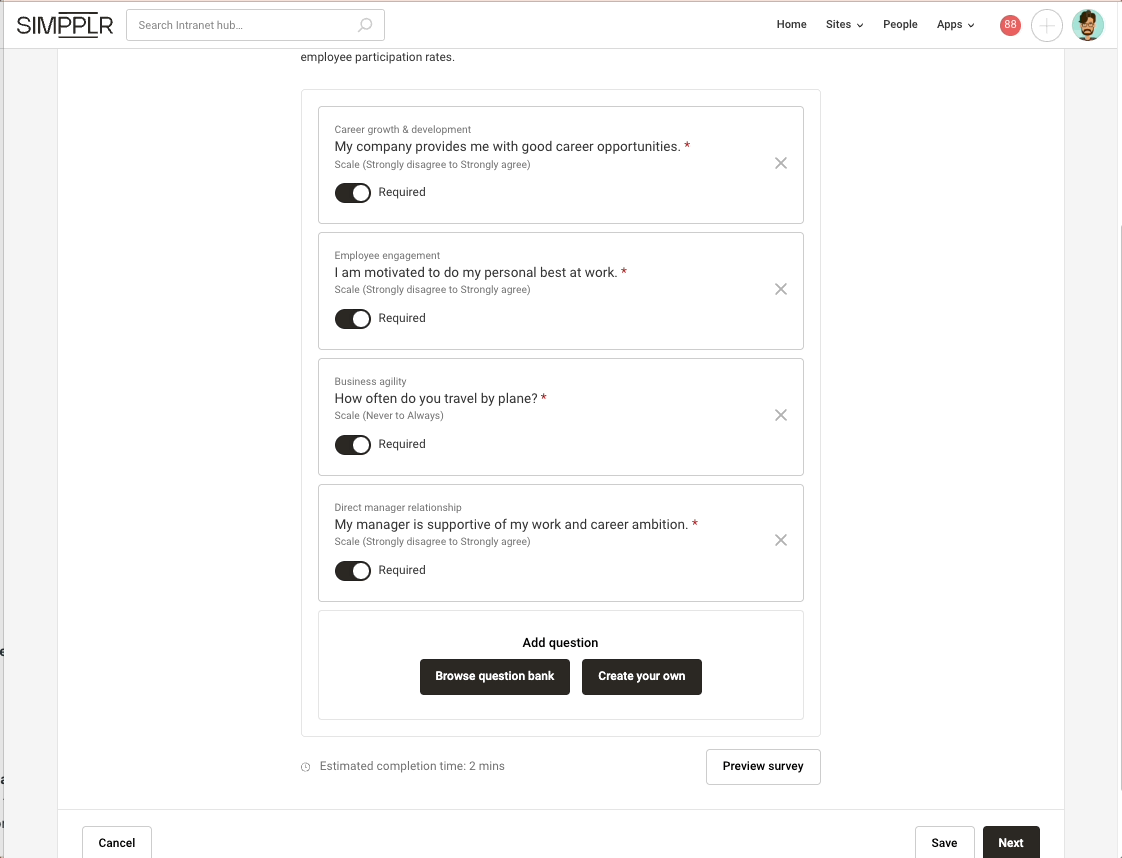Click inside the Search Intranet hub field
Viewport: 1122px width, 858px height.
240,24
